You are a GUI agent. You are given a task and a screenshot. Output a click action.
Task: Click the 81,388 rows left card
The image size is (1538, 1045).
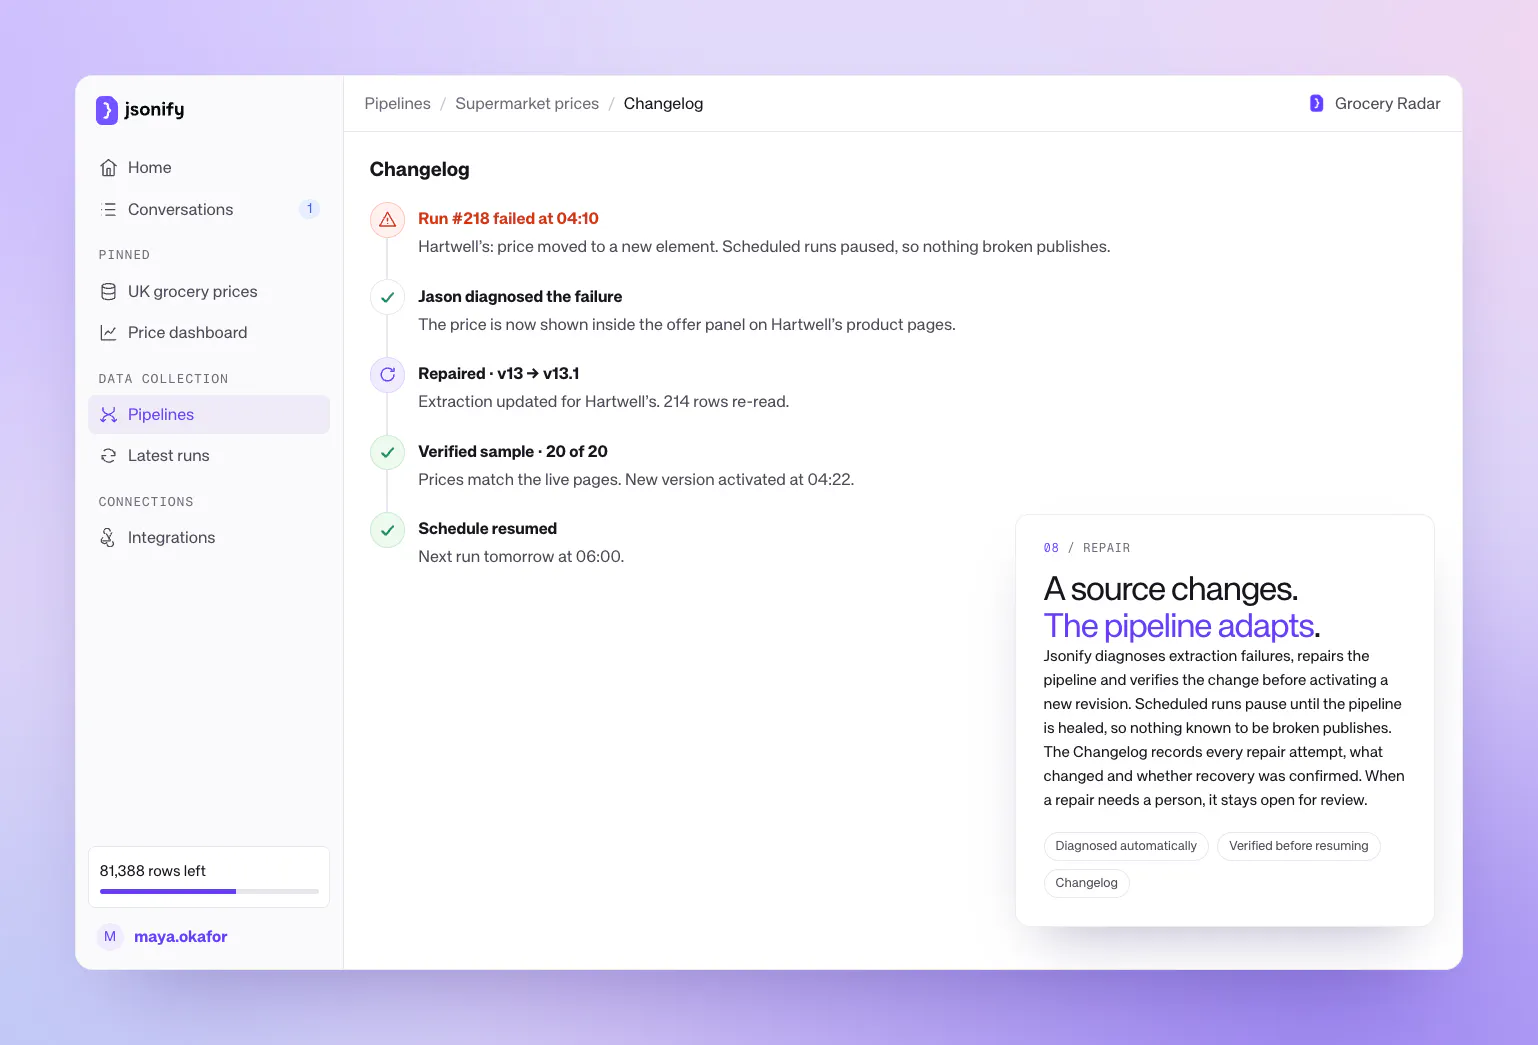tap(209, 877)
